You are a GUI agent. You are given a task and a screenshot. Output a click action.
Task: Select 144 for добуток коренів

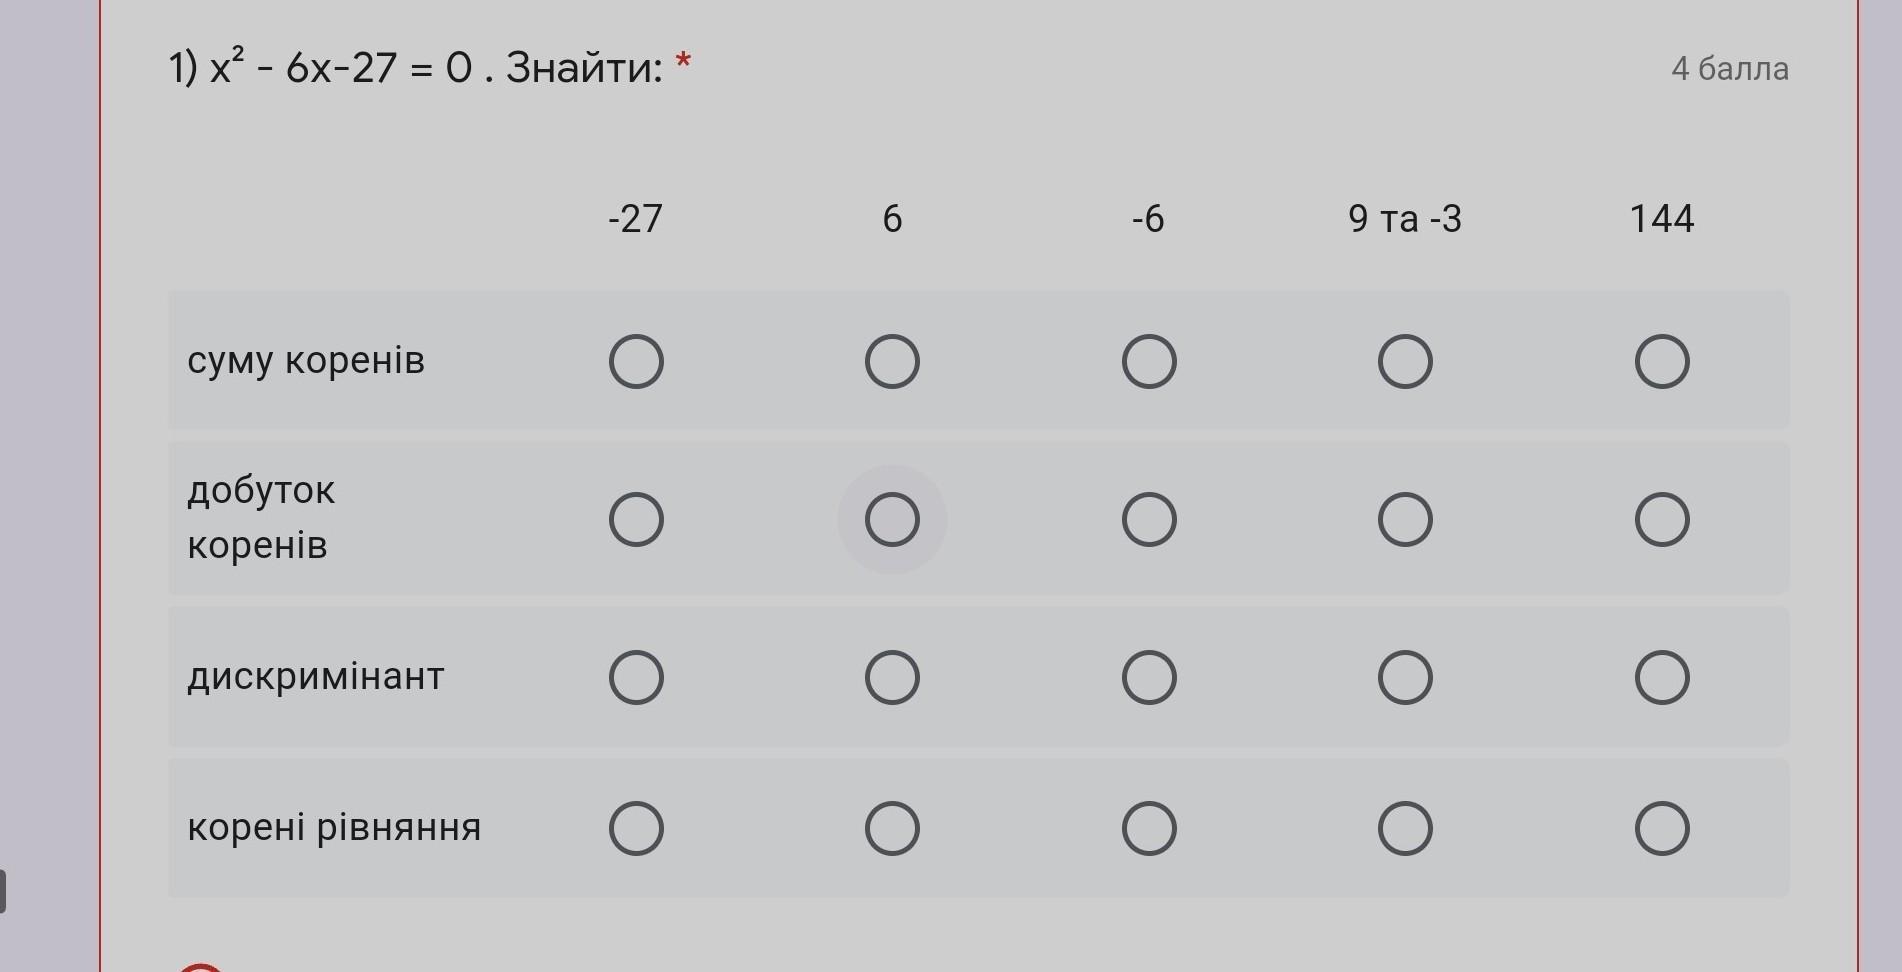point(1662,519)
